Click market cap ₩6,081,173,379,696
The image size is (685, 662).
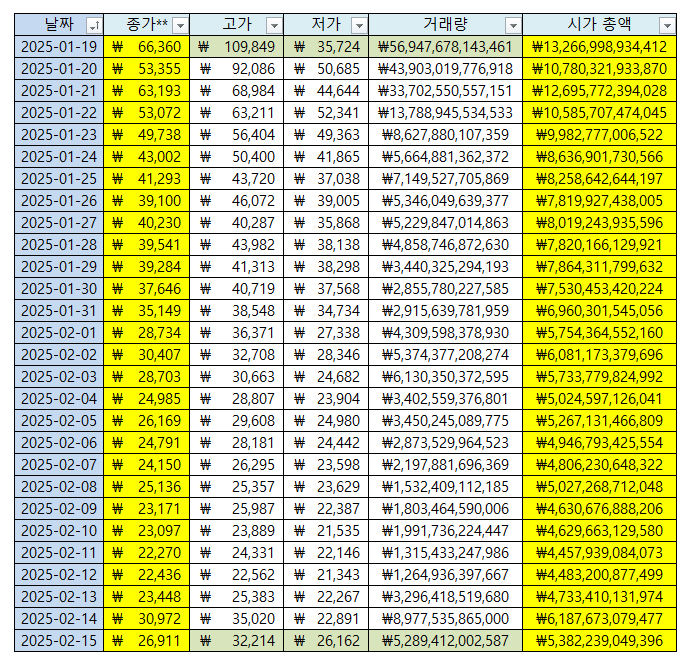[599, 354]
